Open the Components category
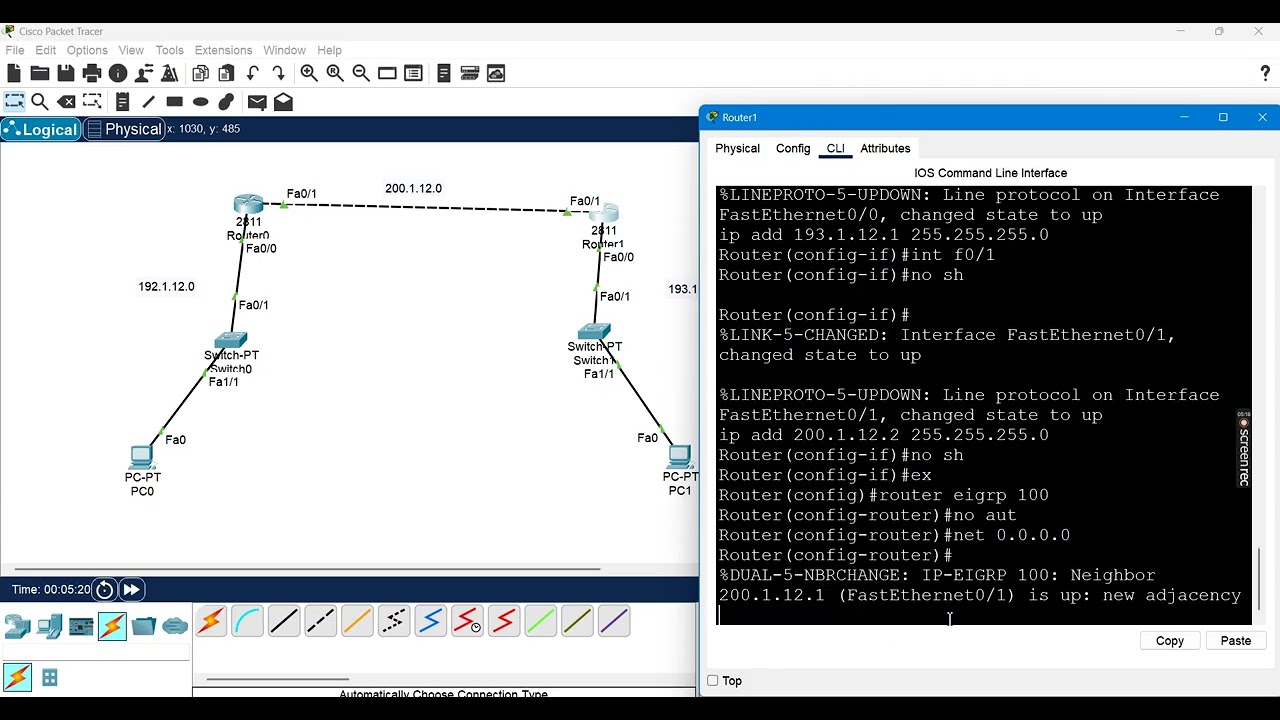 (x=81, y=627)
